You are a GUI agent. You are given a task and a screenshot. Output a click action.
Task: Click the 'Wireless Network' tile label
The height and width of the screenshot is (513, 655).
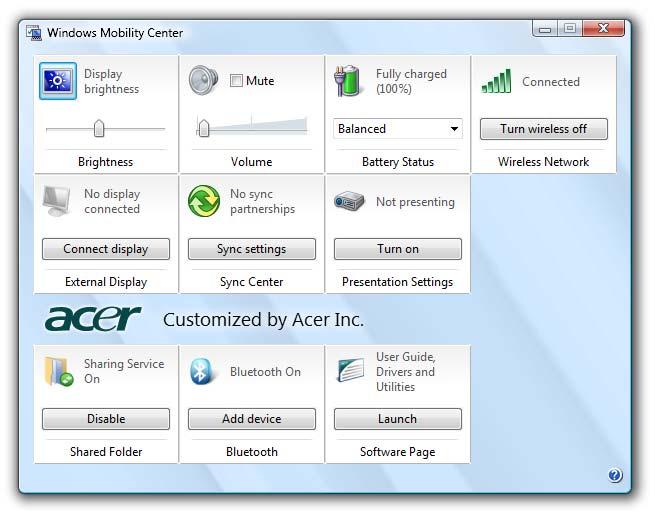543,162
